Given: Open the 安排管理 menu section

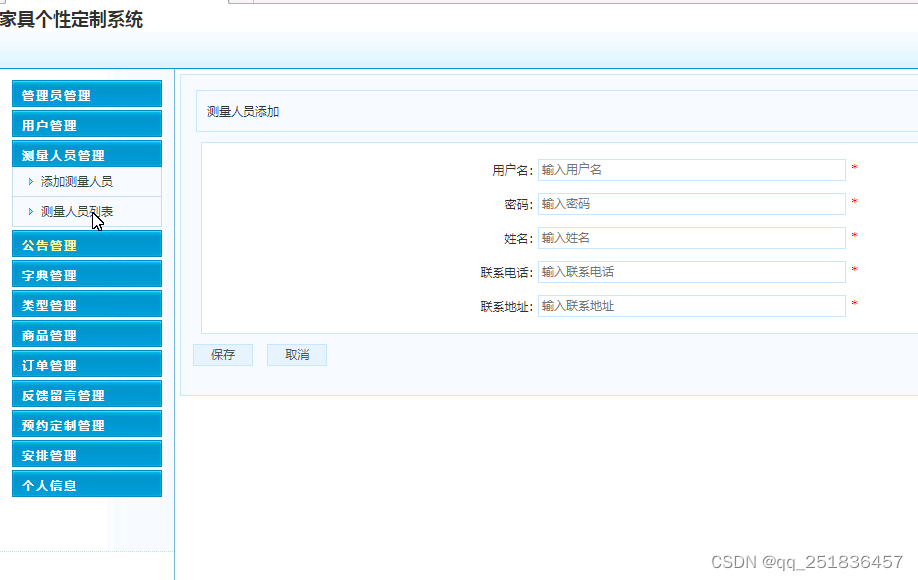Looking at the screenshot, I should coord(87,454).
